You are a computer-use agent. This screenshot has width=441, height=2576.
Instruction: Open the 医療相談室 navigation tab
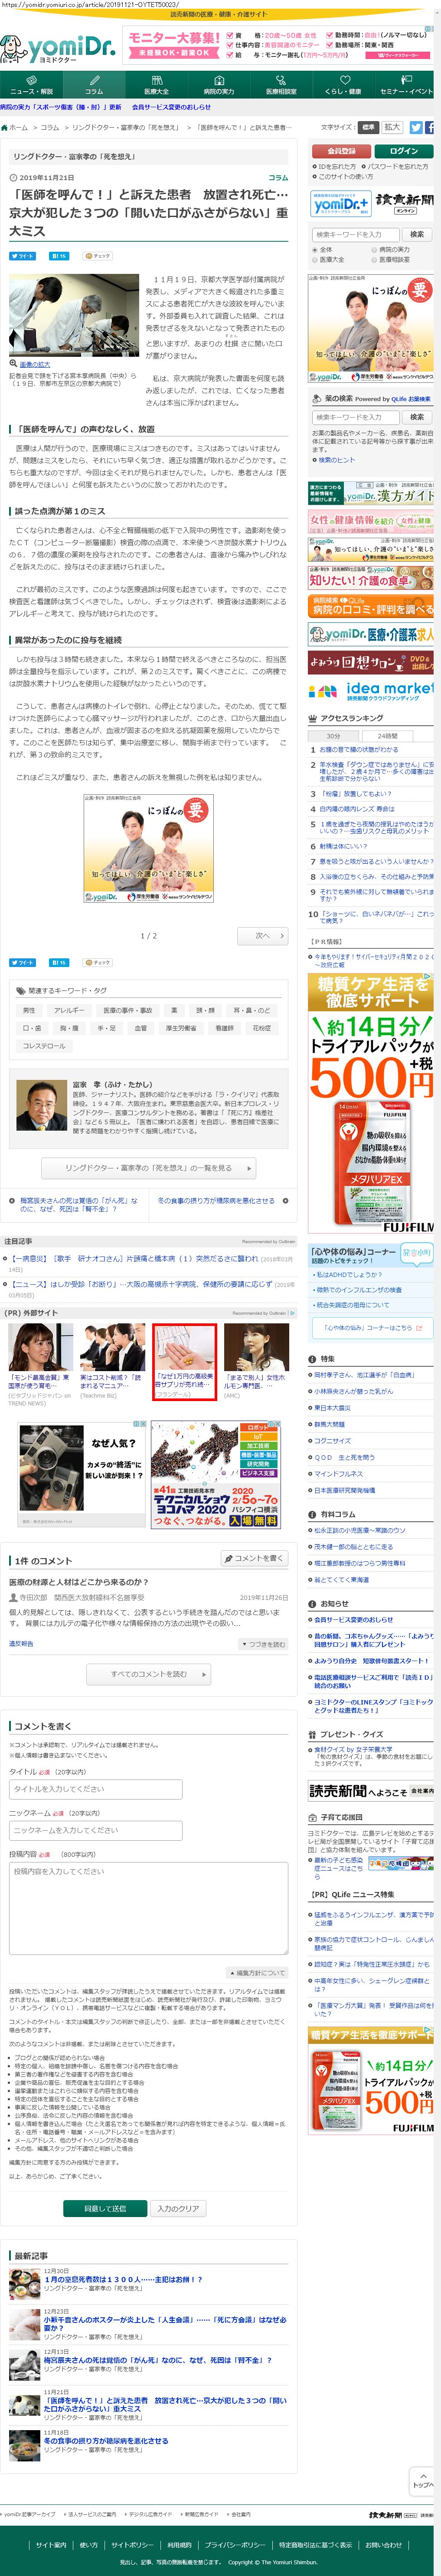[281, 84]
